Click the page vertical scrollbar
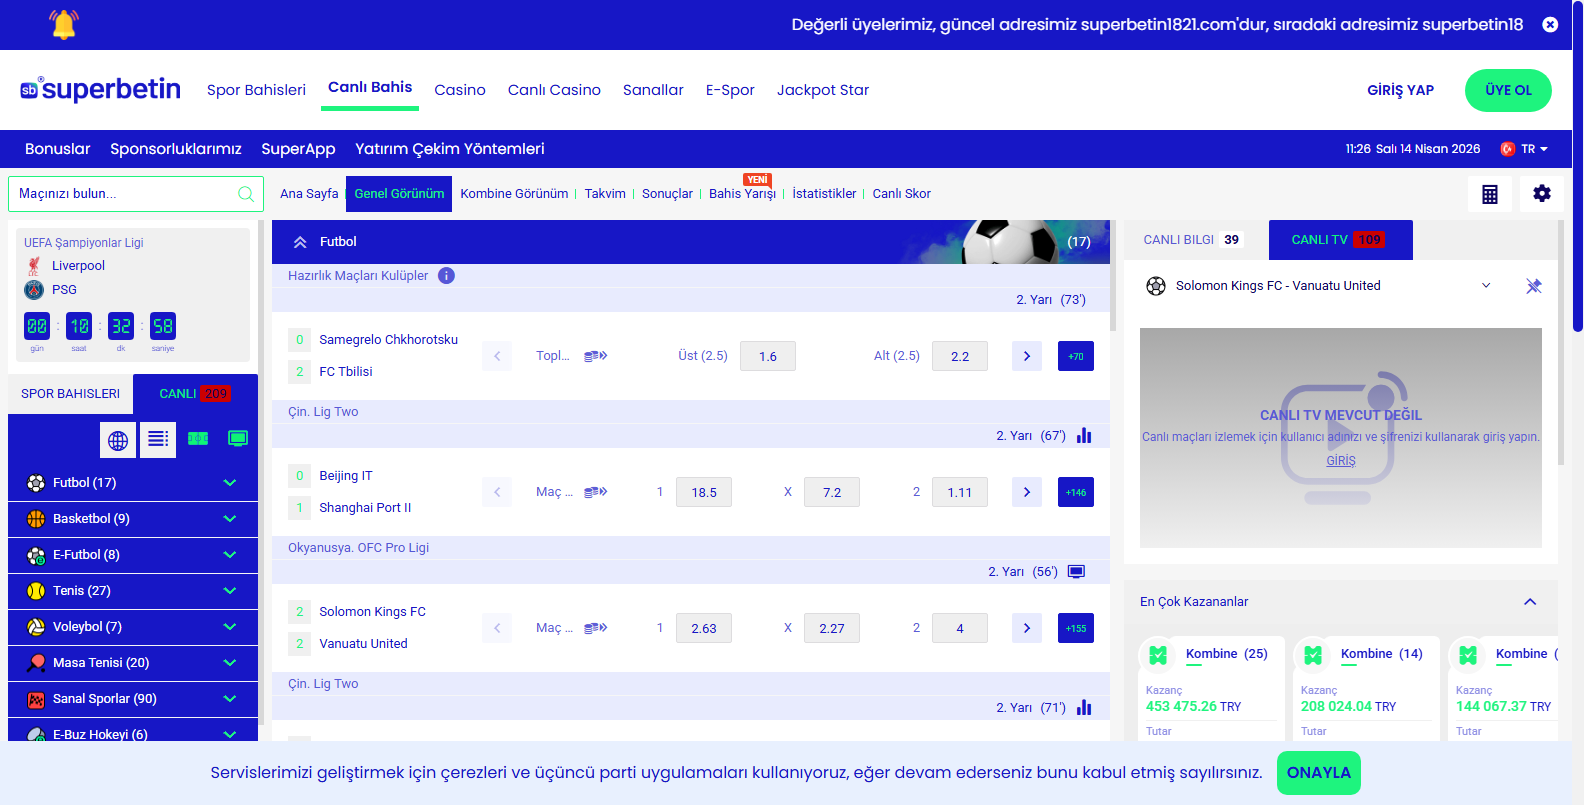Viewport: 1584px width, 805px height. tap(1578, 165)
